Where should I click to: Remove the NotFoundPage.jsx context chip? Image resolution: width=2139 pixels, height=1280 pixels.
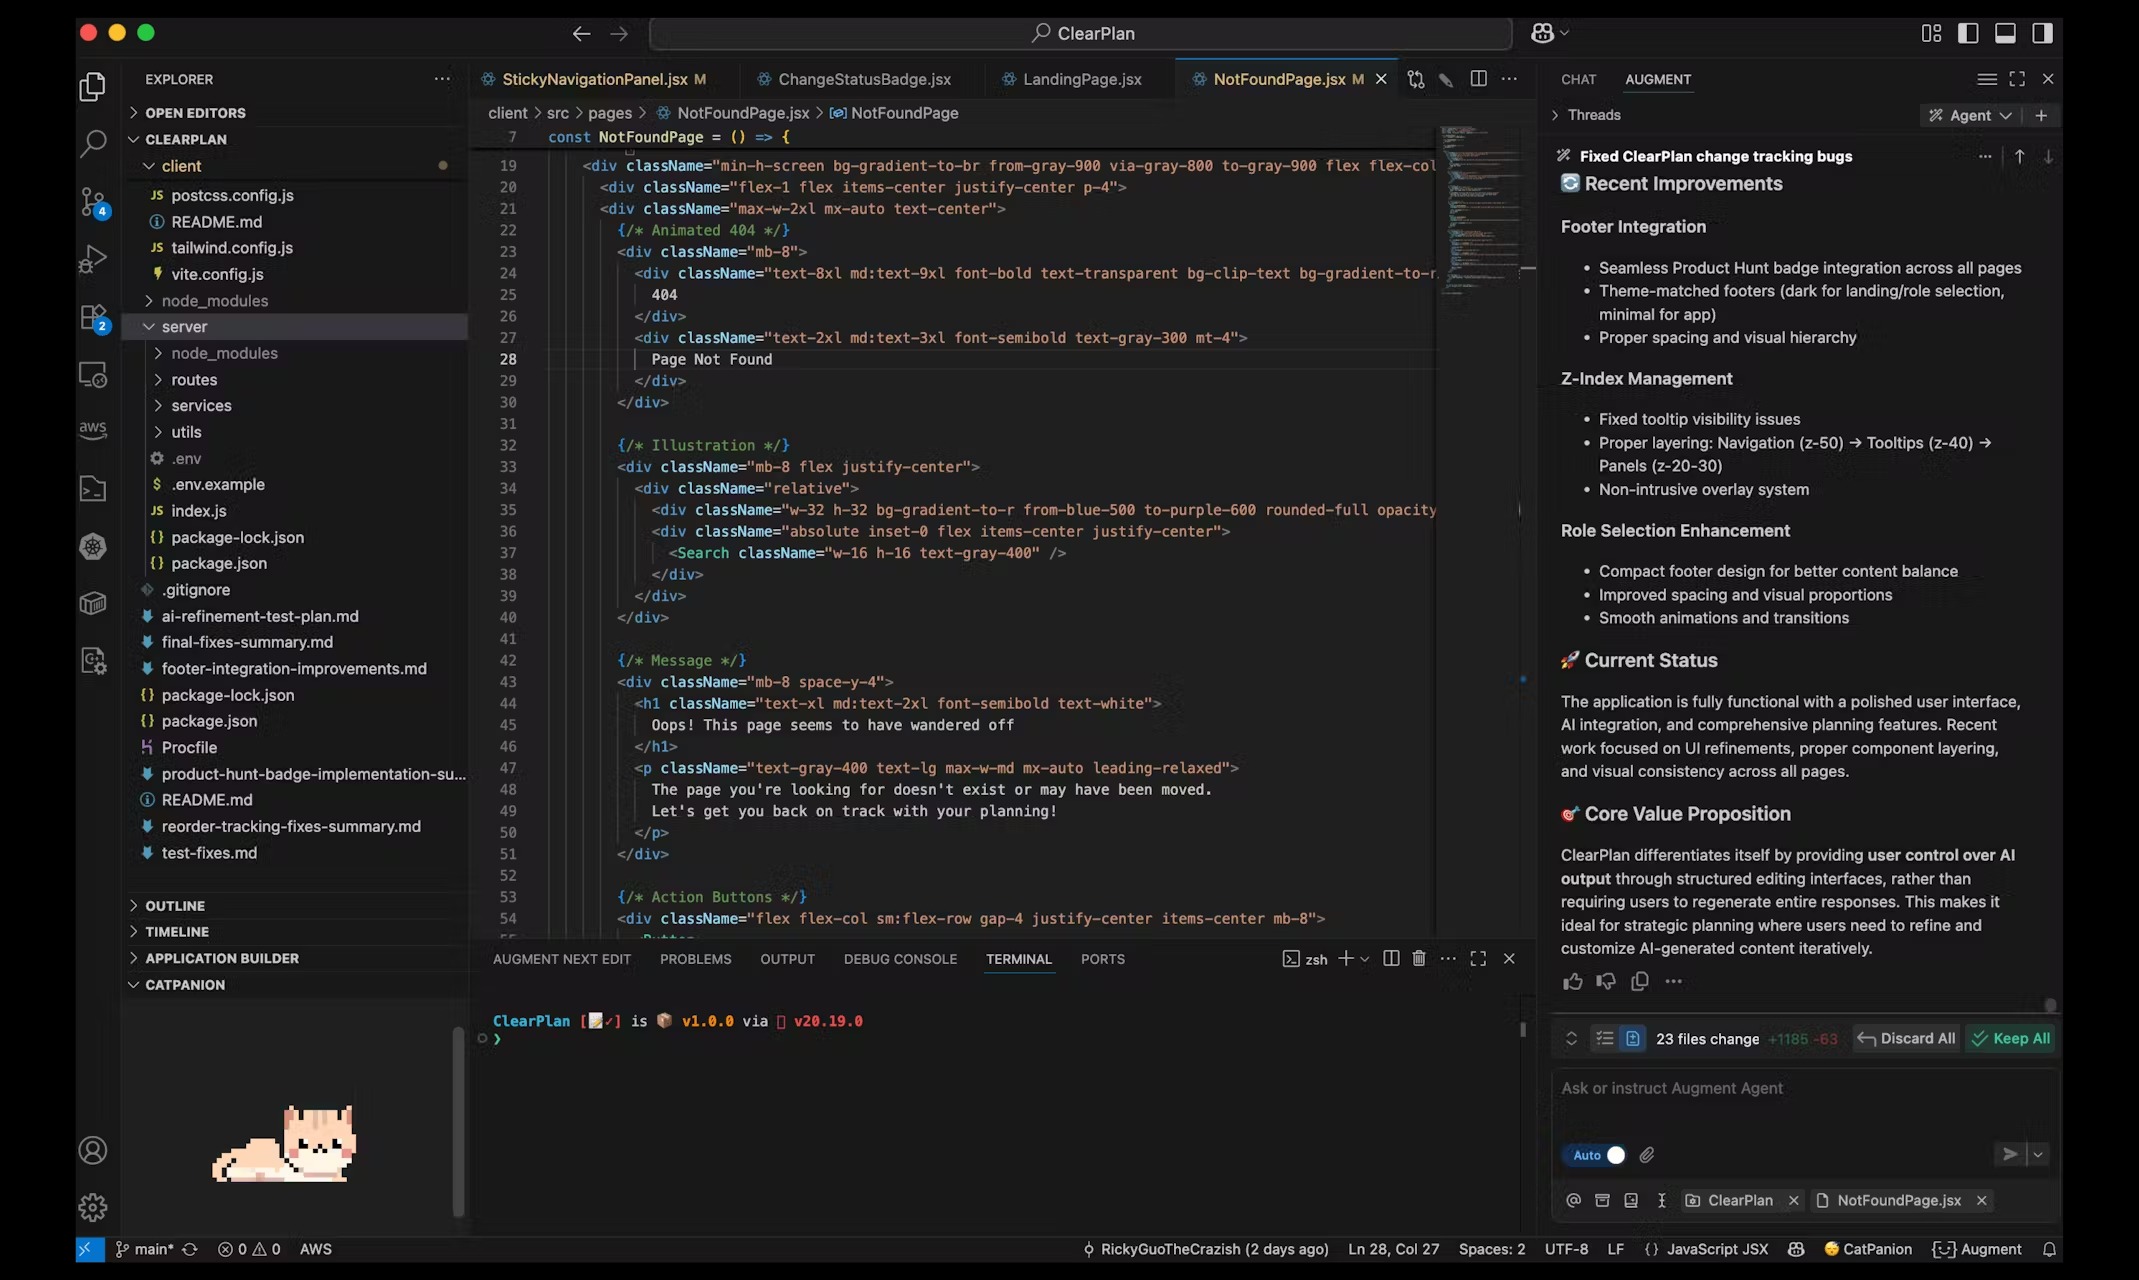(1981, 1201)
